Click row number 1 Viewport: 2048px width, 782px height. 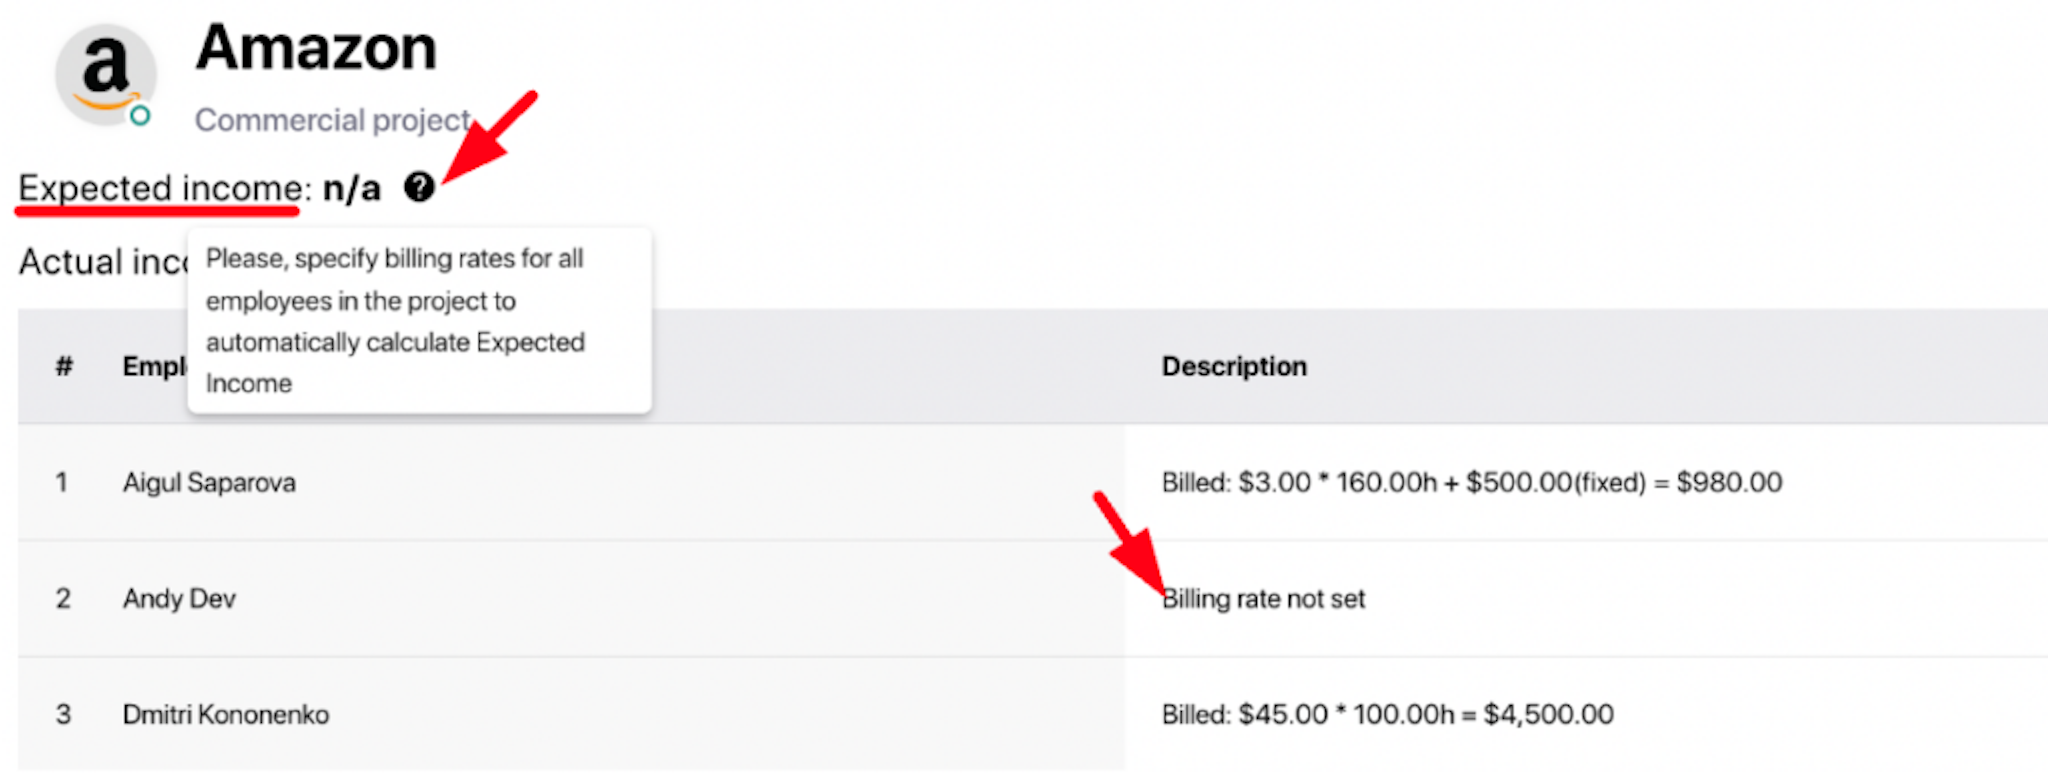[62, 482]
